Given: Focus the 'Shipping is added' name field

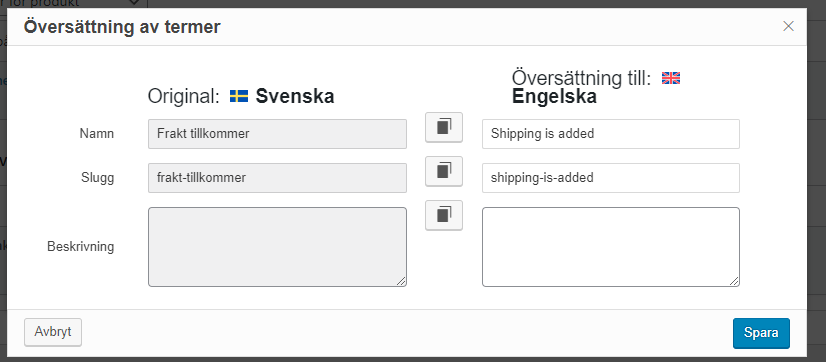Looking at the screenshot, I should point(611,134).
